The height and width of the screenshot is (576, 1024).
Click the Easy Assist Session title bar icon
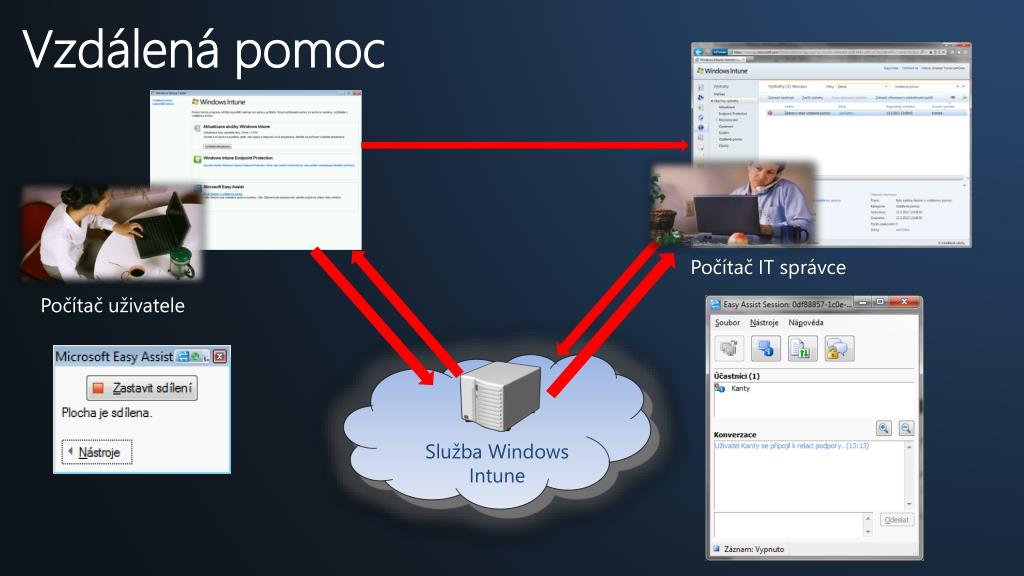[x=716, y=304]
